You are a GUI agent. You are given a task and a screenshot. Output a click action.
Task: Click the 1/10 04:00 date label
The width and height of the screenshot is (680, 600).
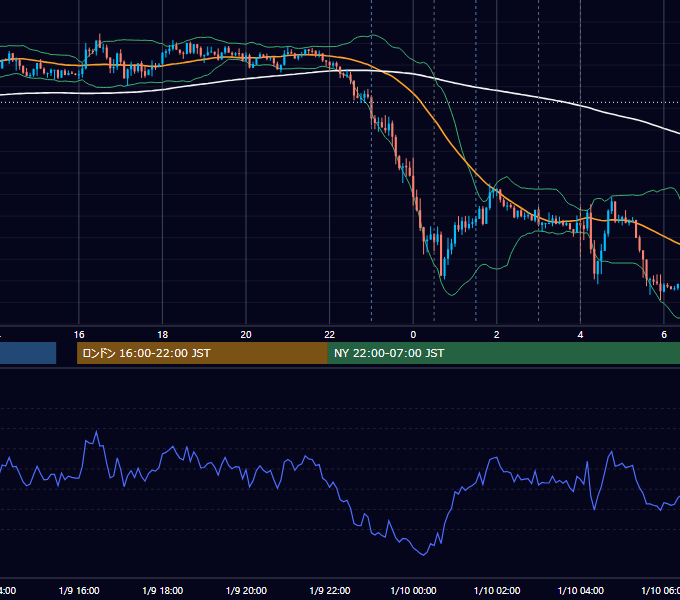point(581,590)
